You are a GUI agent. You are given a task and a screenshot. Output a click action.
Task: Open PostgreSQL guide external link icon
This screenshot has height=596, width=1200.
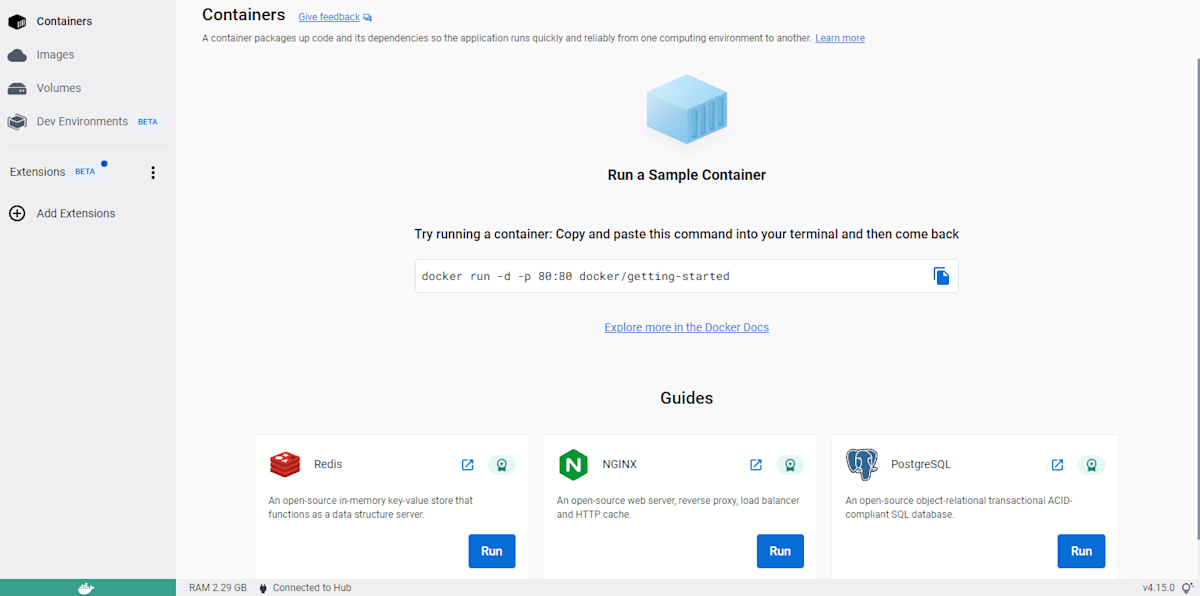point(1057,465)
